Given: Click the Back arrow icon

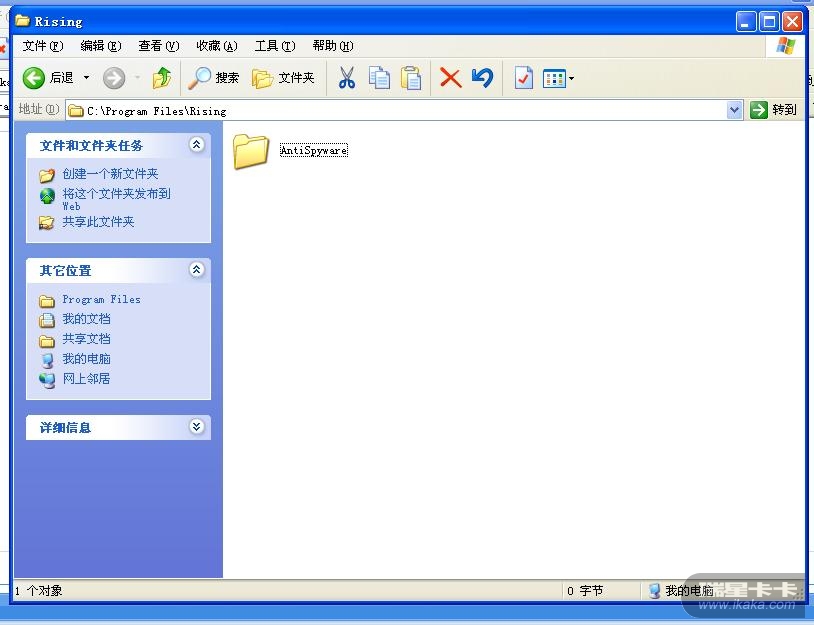Looking at the screenshot, I should [34, 78].
